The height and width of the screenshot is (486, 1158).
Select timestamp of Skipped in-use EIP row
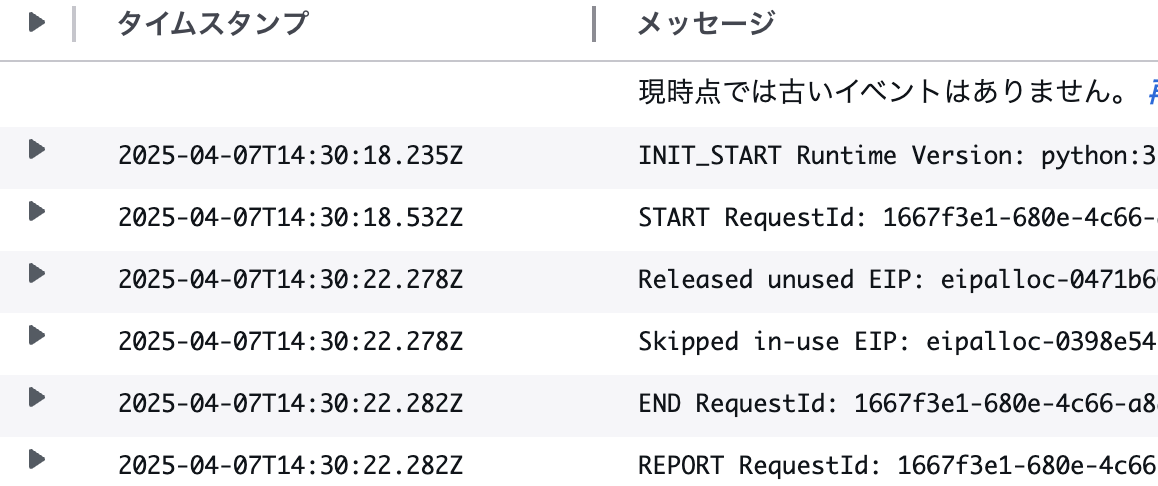click(290, 342)
